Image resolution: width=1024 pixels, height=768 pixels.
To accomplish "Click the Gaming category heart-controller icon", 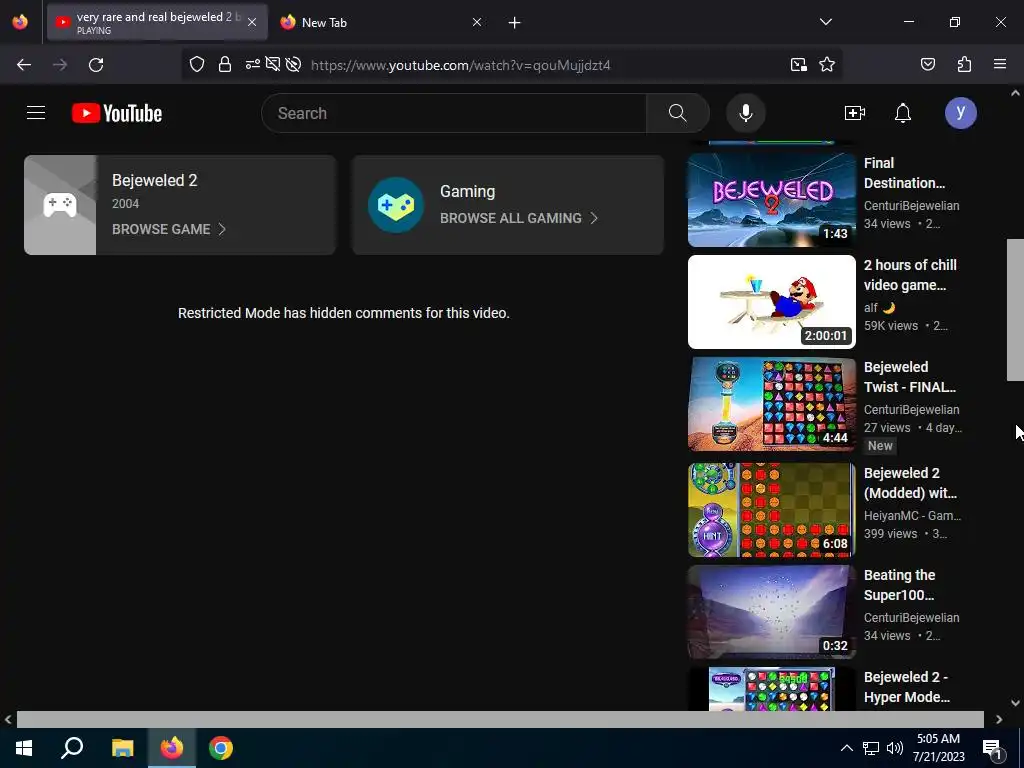I will pos(396,205).
